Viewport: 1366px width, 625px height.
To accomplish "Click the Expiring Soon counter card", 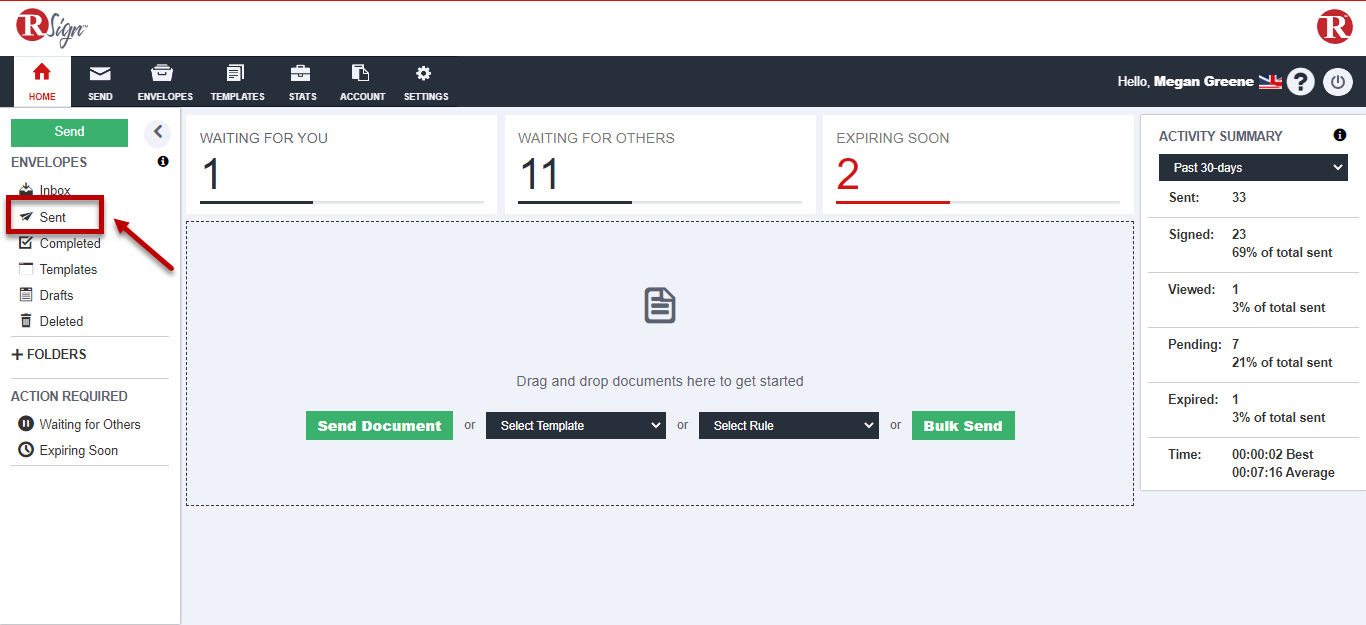I will coord(977,165).
